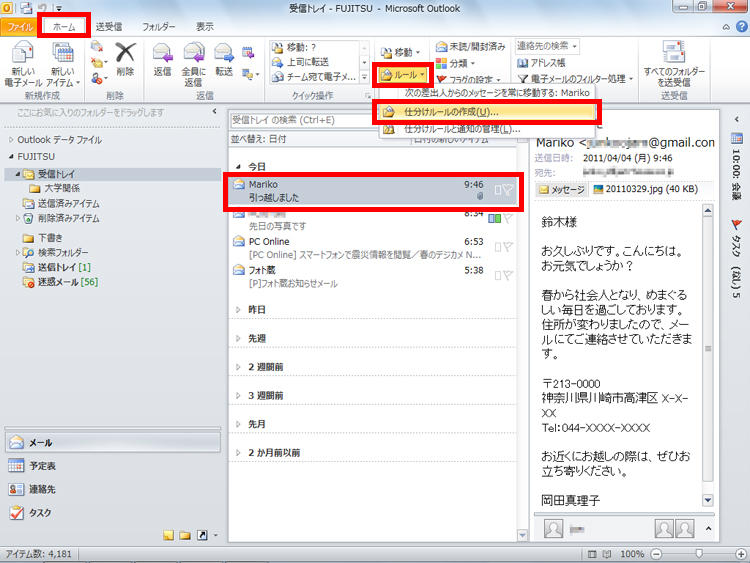
Task: Open the ルール dropdown button
Action: coord(403,75)
